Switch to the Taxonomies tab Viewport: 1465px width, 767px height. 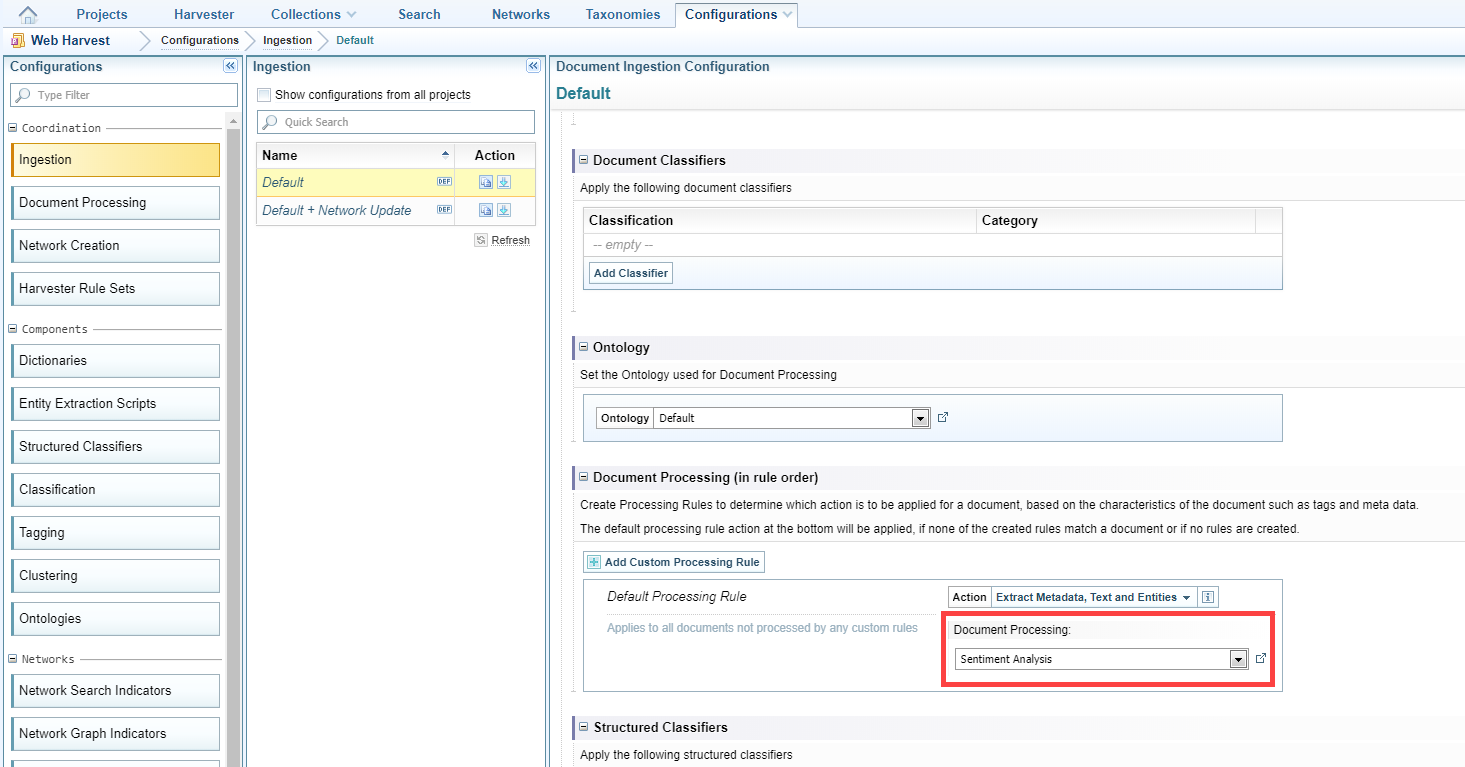(623, 14)
